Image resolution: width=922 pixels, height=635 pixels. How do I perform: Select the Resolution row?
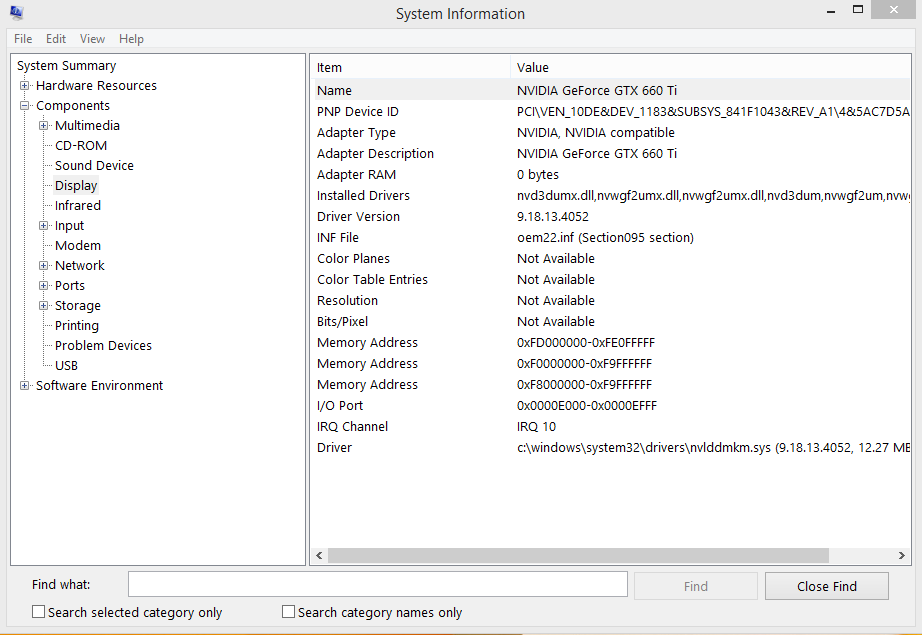tap(611, 300)
